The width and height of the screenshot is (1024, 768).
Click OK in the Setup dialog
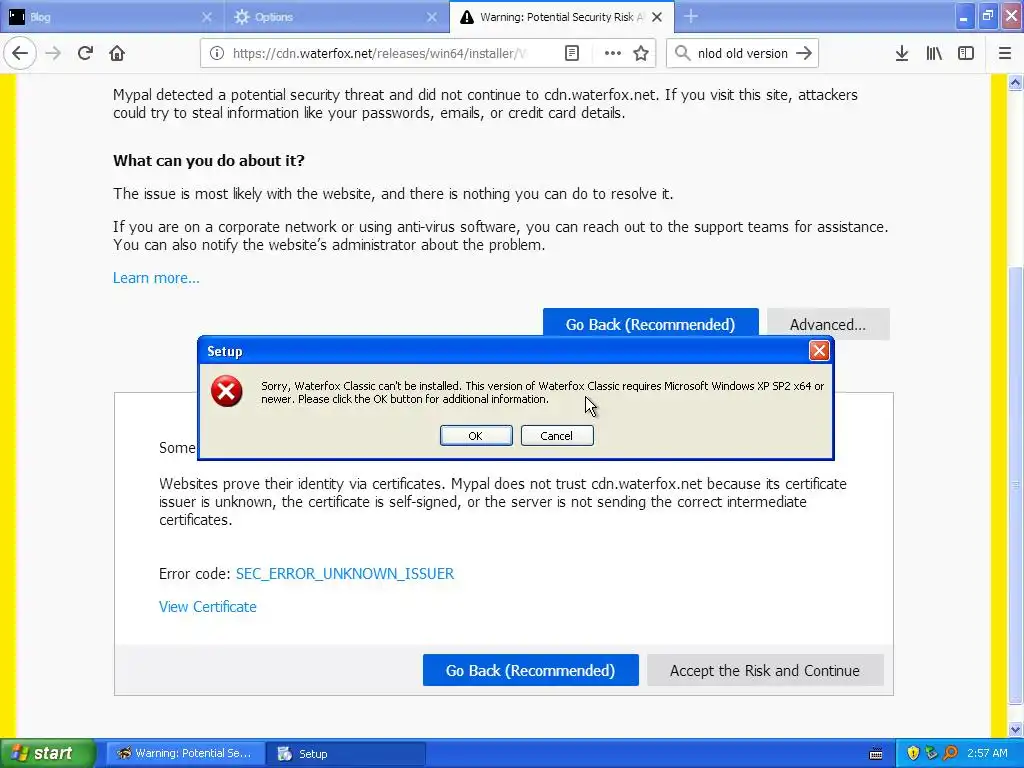(475, 436)
